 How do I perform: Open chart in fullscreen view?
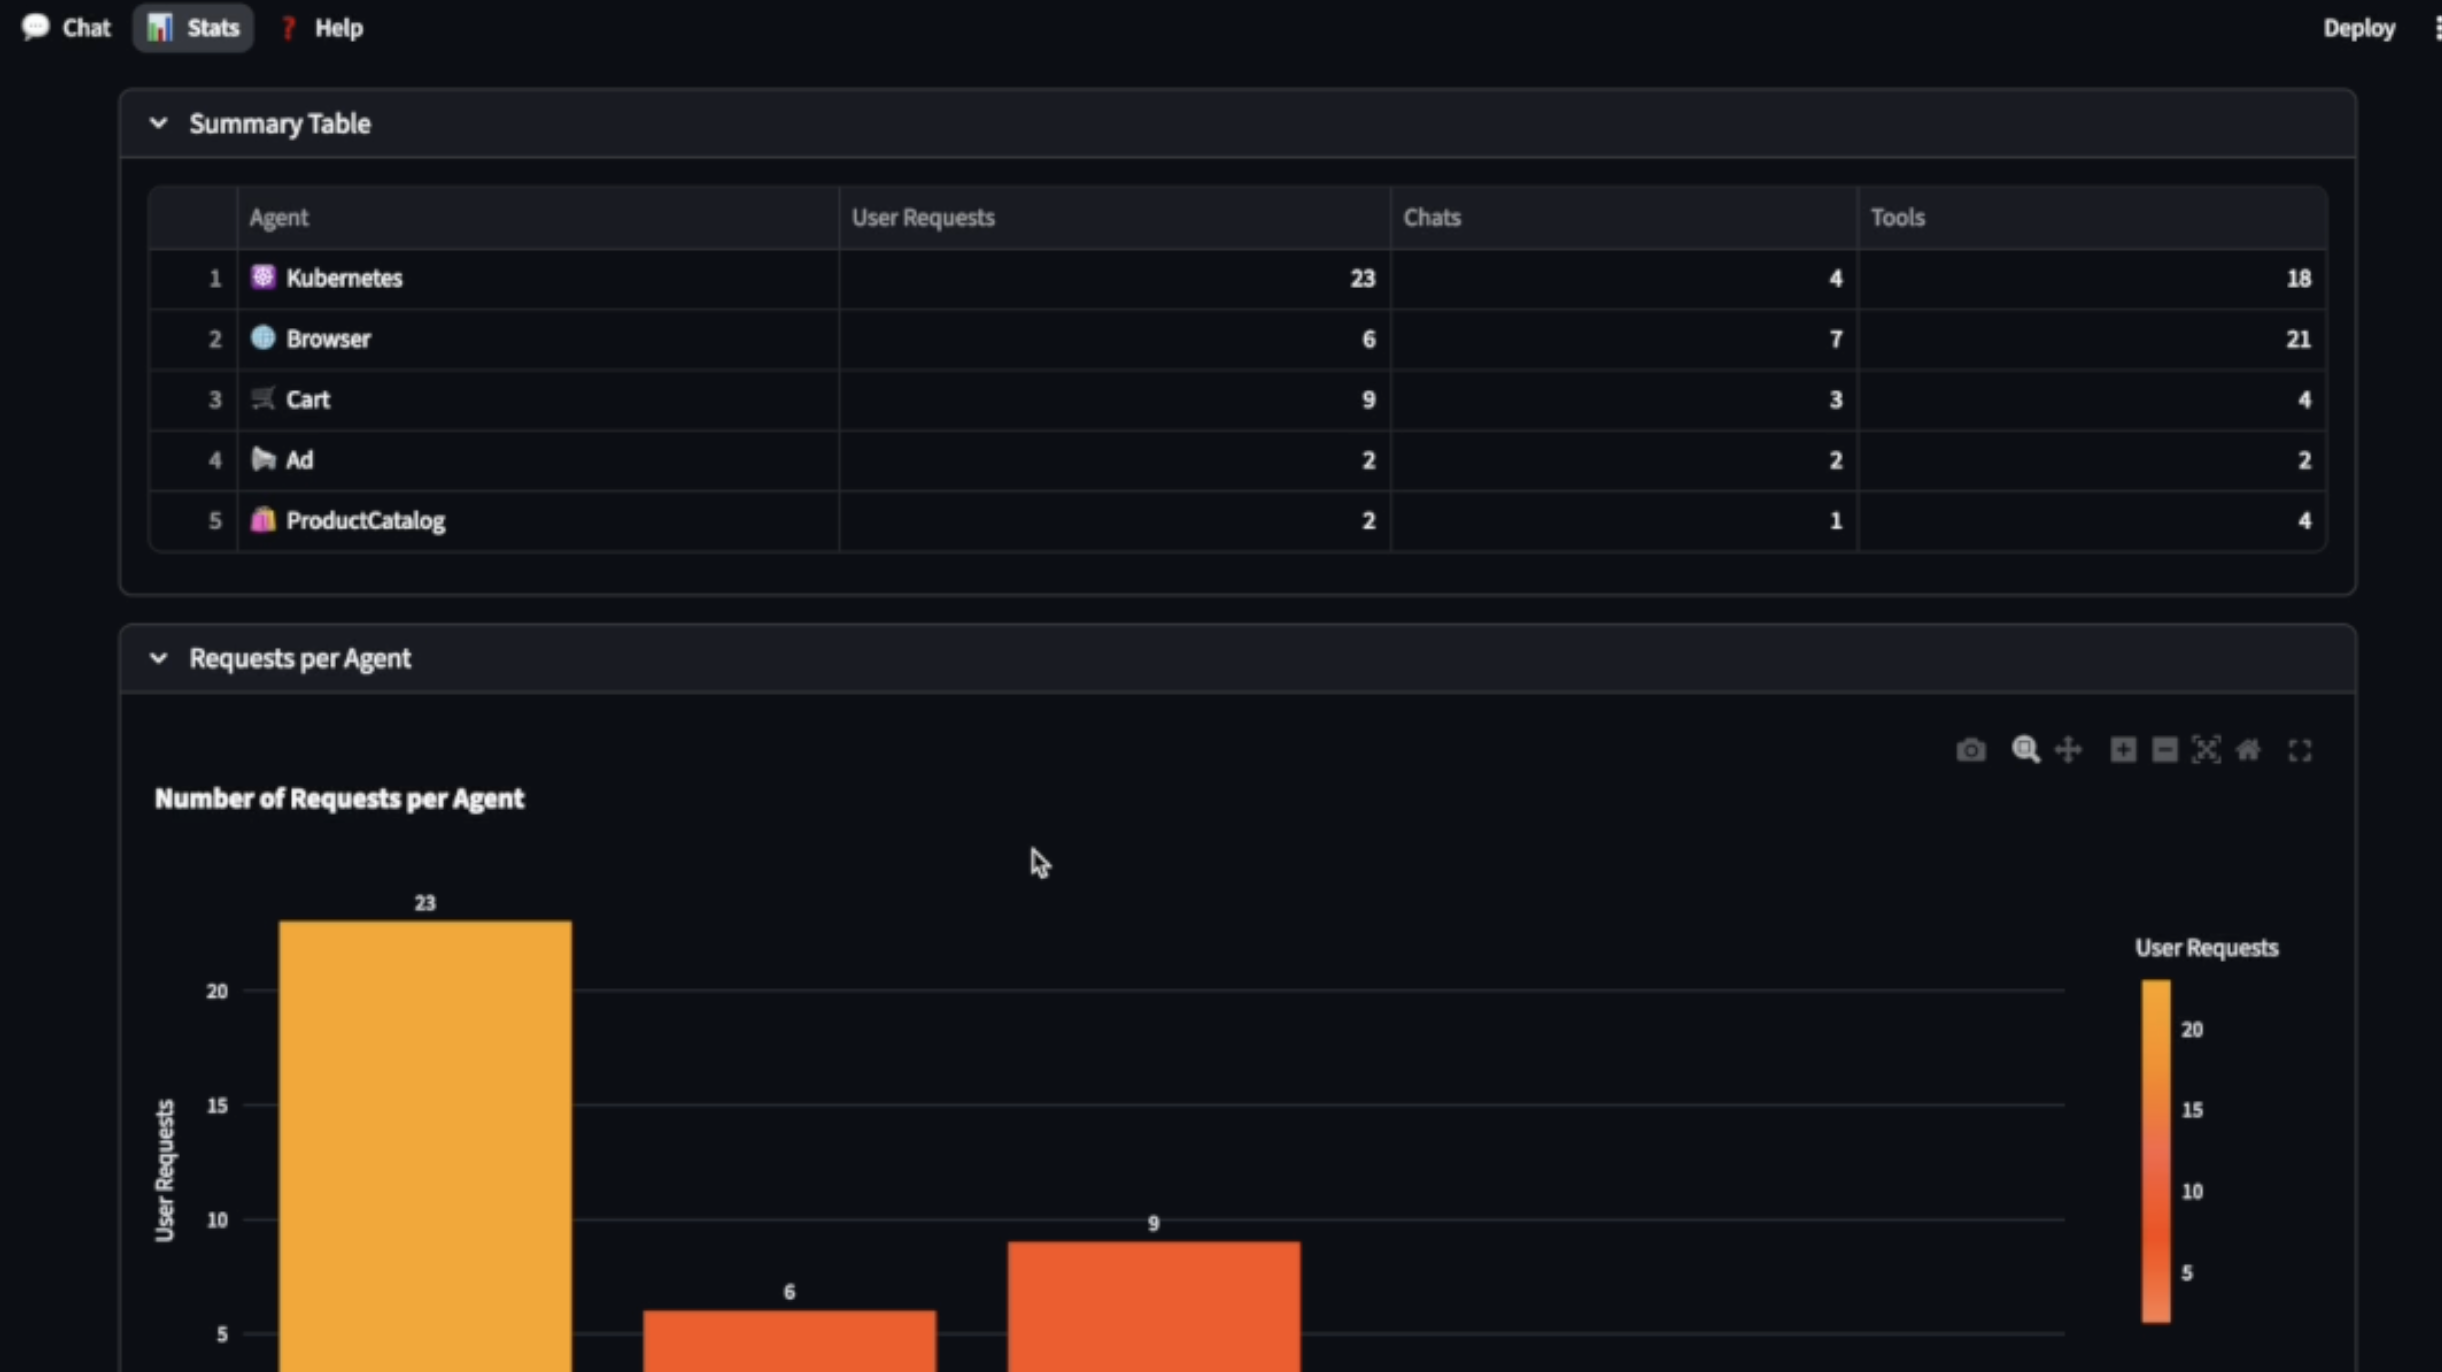(2300, 750)
